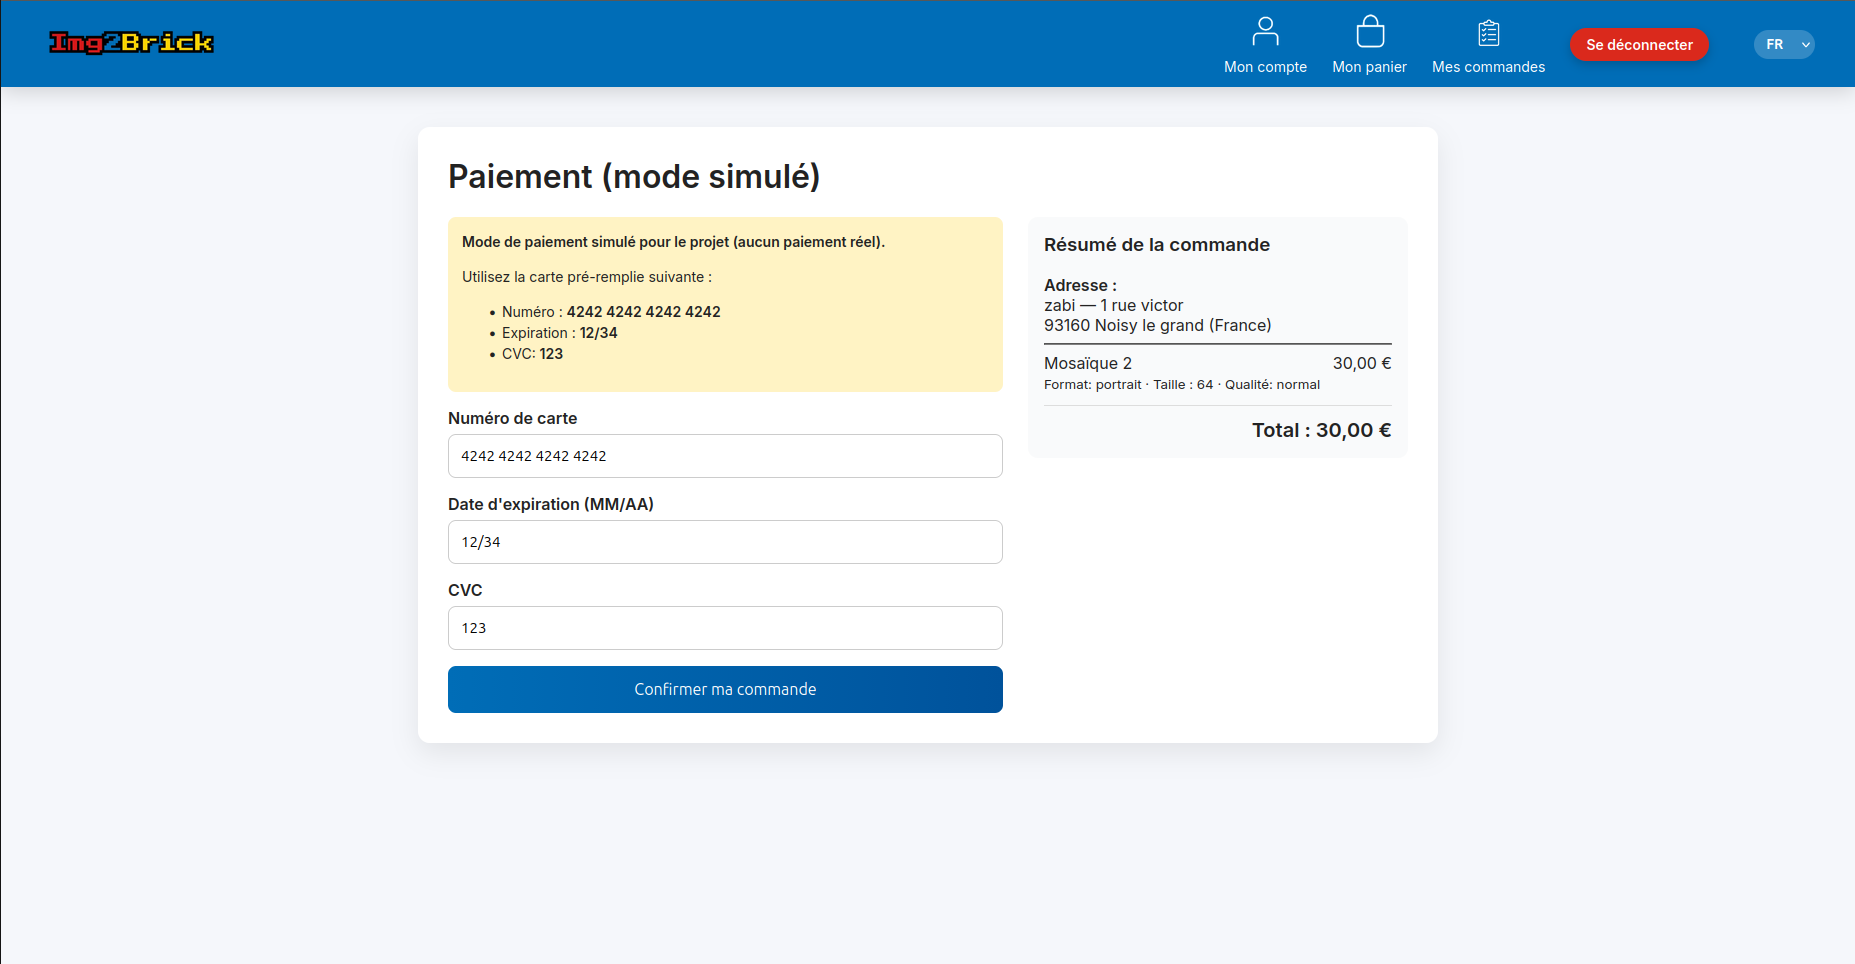Click the bold 4242 card number in yellow notice
The image size is (1855, 964).
pyautogui.click(x=643, y=312)
